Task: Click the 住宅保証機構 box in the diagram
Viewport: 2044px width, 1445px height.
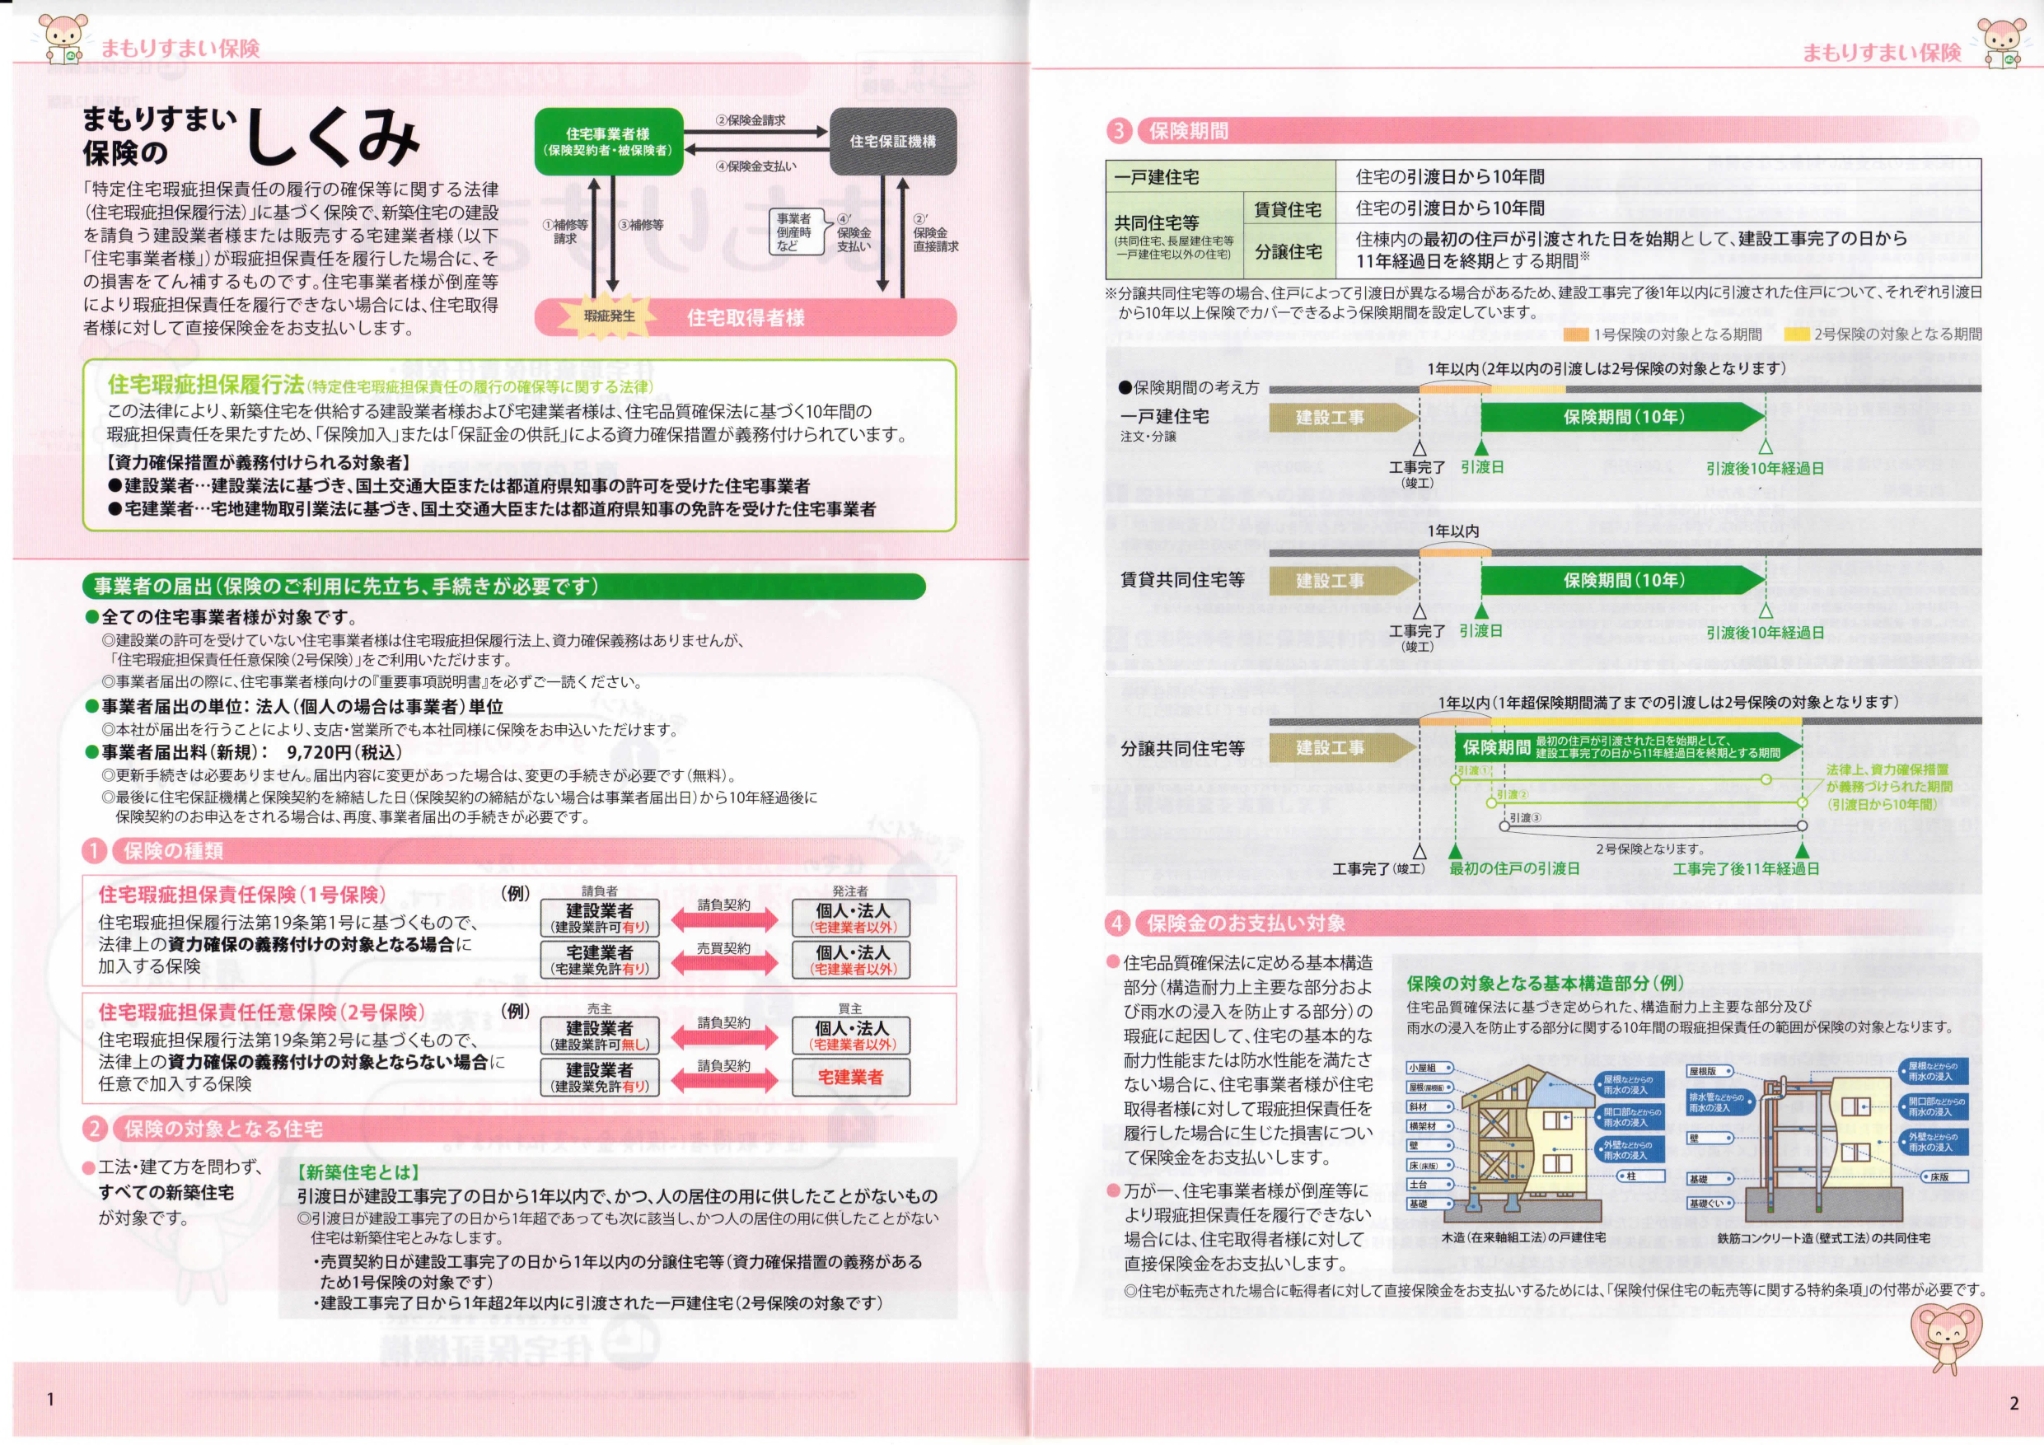Action: click(893, 140)
